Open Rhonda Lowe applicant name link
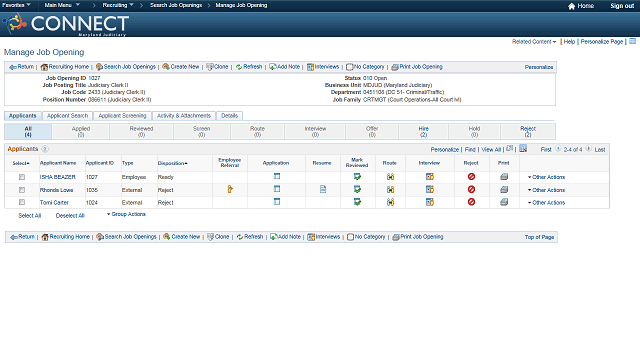 pyautogui.click(x=56, y=190)
